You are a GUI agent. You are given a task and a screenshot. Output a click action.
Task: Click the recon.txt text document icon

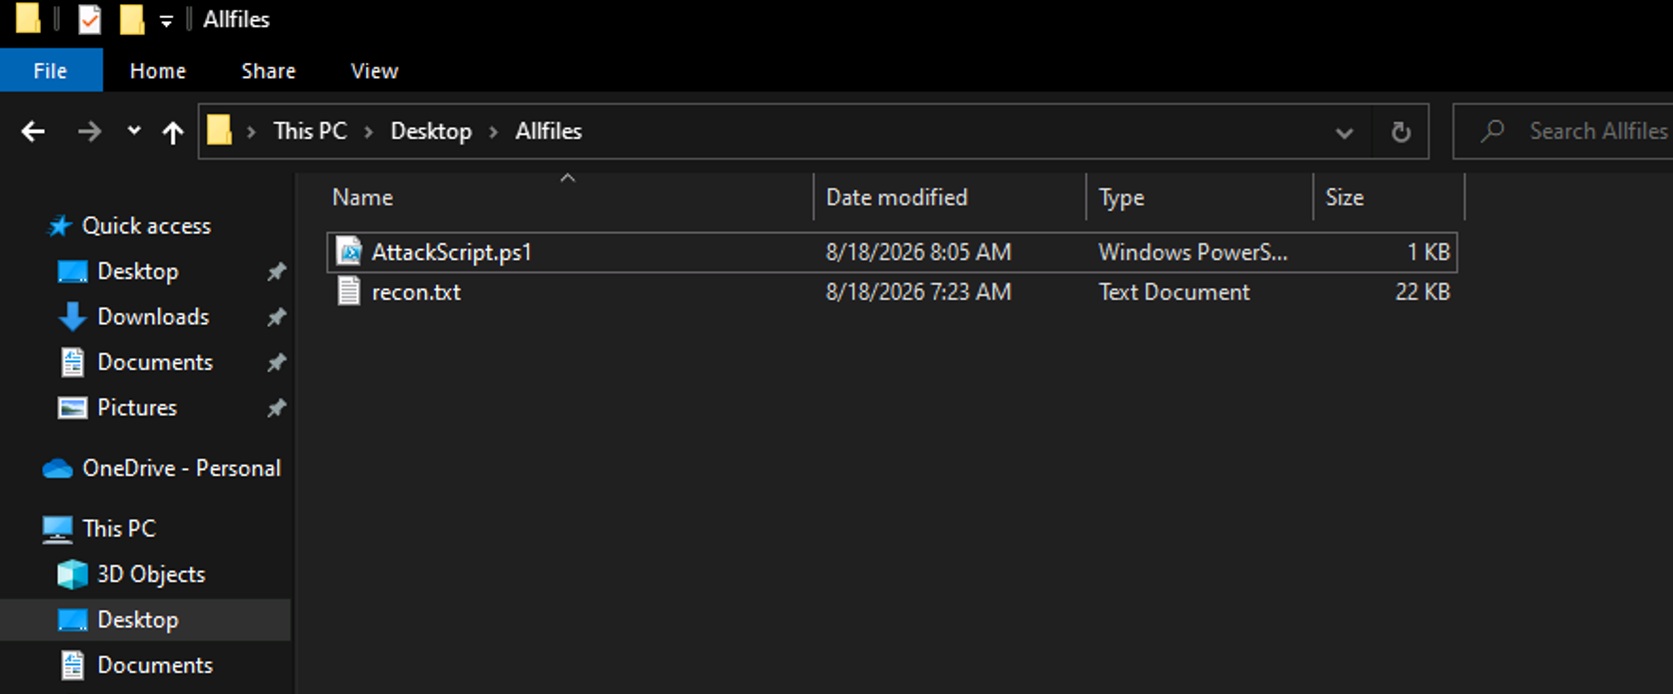[349, 292]
